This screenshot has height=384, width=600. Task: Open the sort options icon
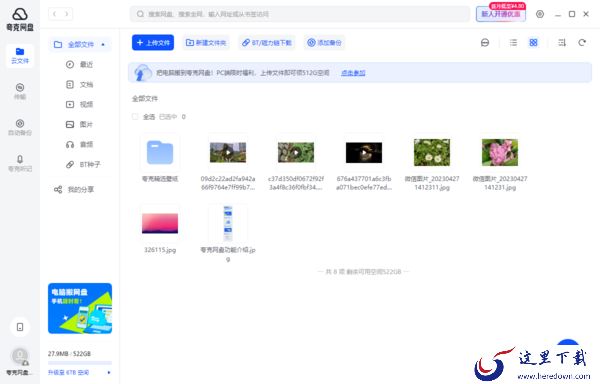point(561,42)
